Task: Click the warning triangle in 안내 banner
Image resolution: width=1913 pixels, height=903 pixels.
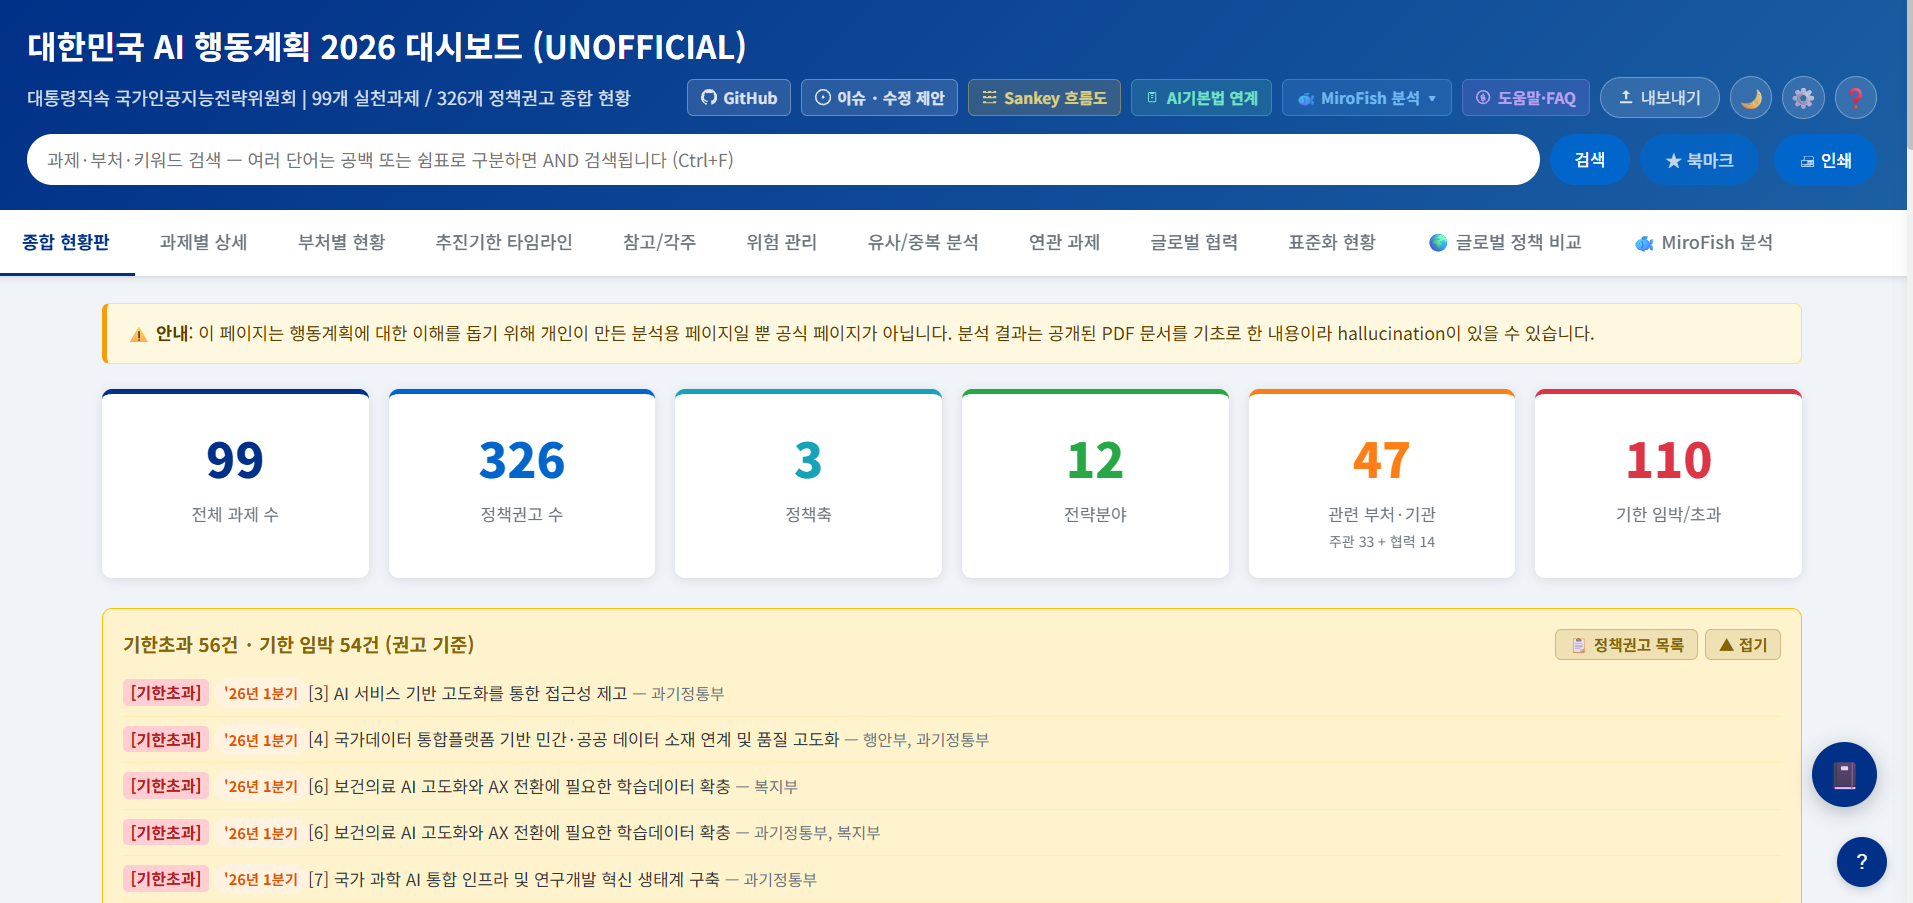Action: (139, 334)
